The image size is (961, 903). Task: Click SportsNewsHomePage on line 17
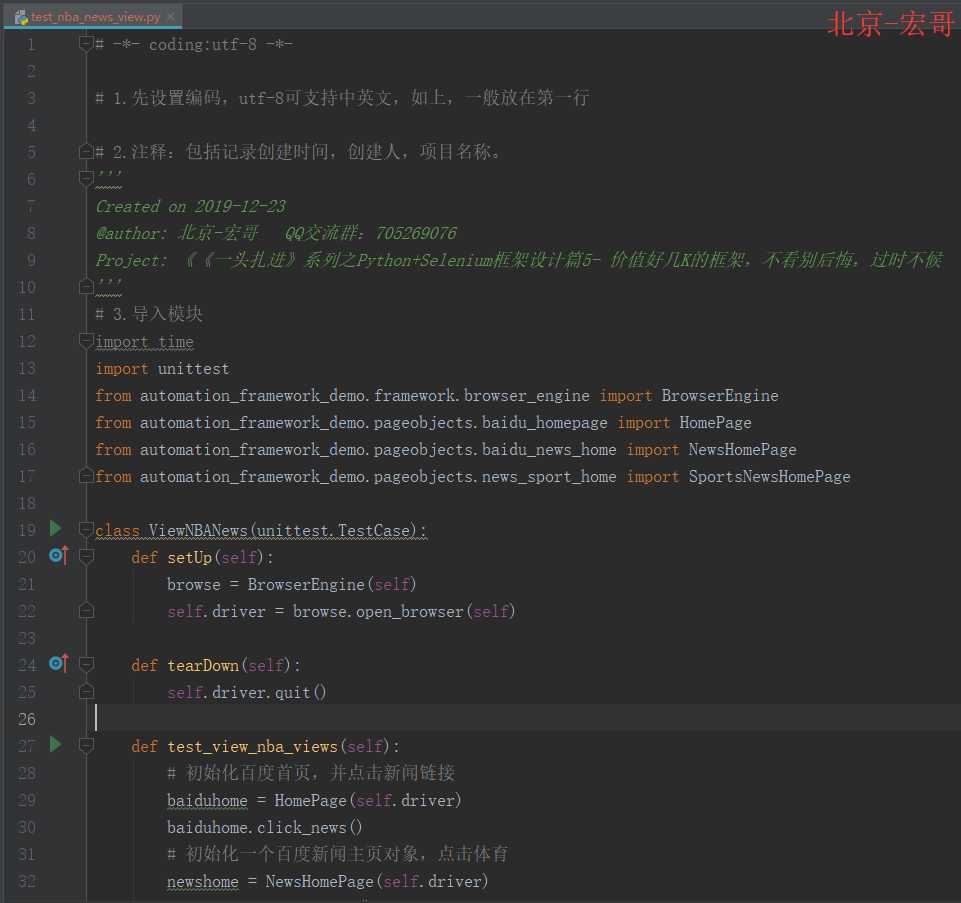click(769, 476)
